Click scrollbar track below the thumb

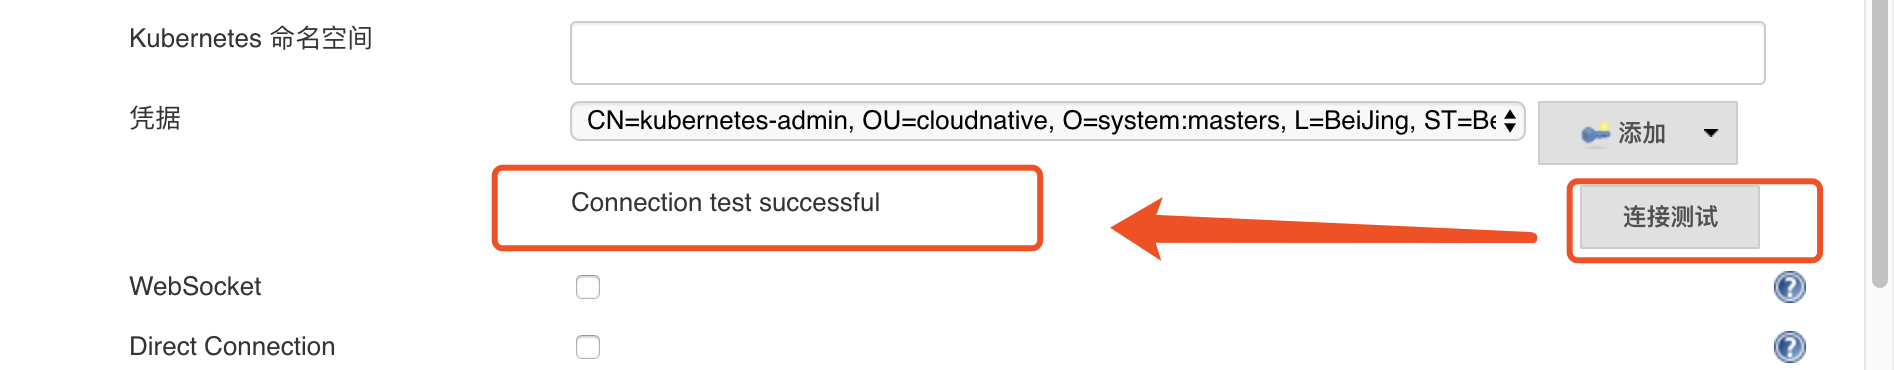click(x=1881, y=330)
